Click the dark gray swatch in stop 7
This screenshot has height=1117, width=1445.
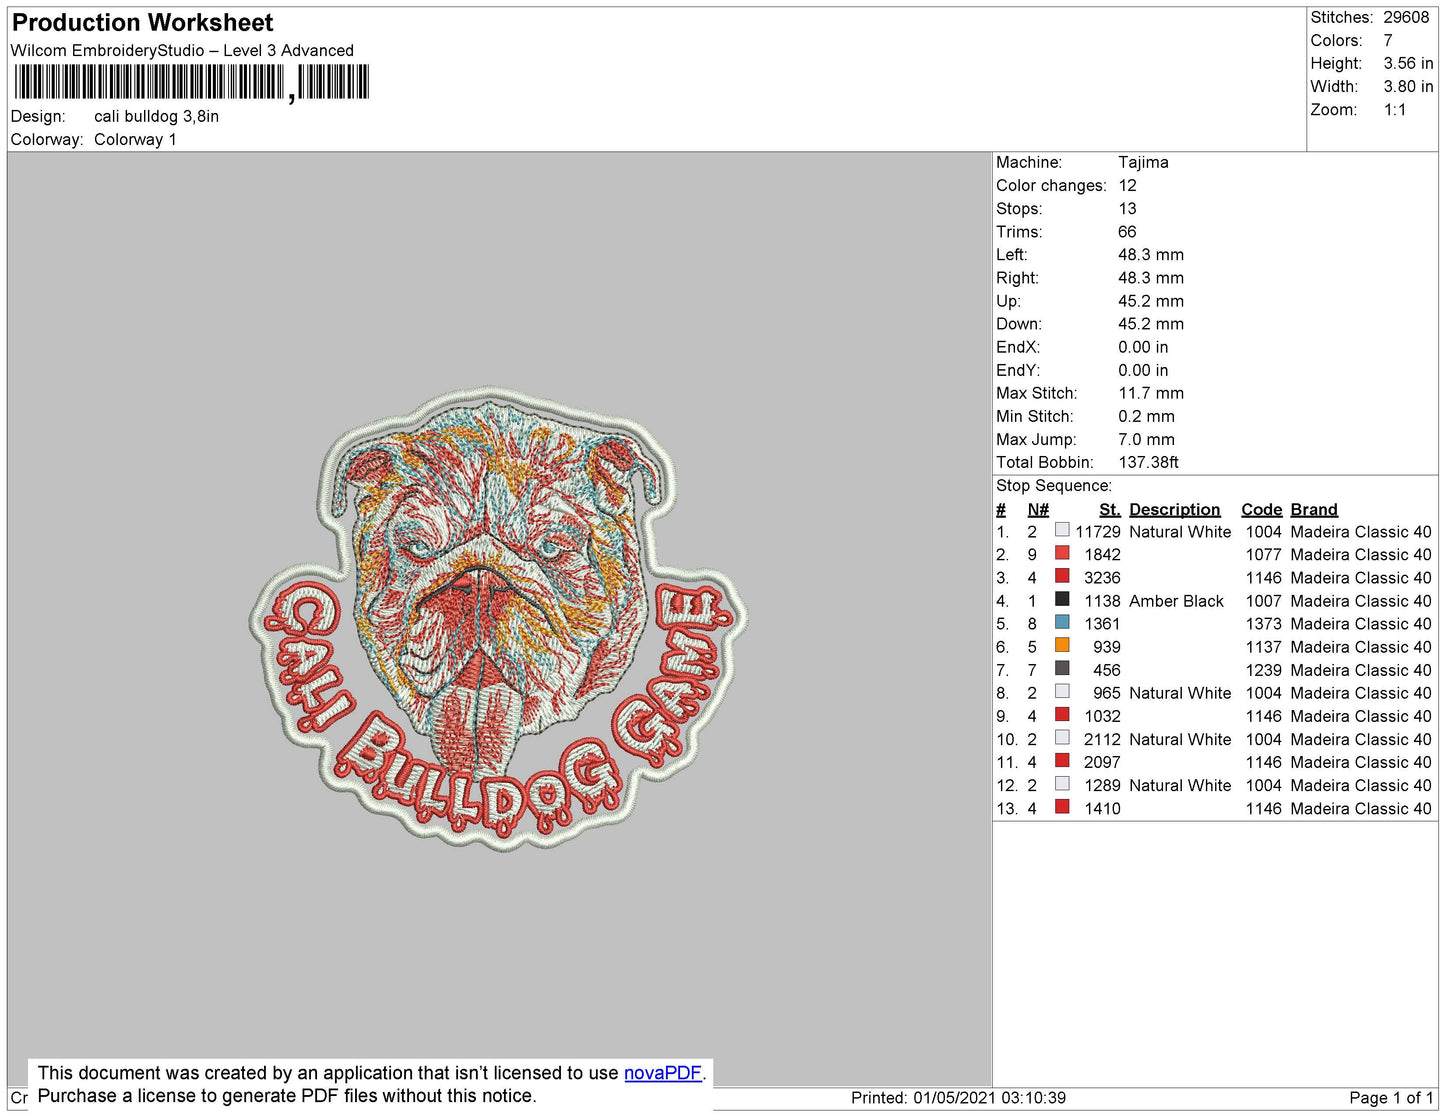coord(1062,668)
